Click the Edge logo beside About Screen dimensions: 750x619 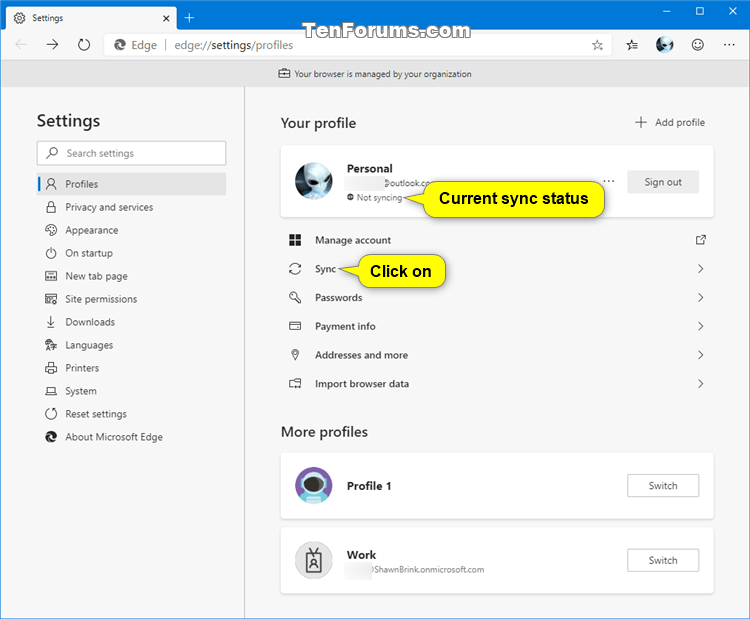pyautogui.click(x=51, y=437)
